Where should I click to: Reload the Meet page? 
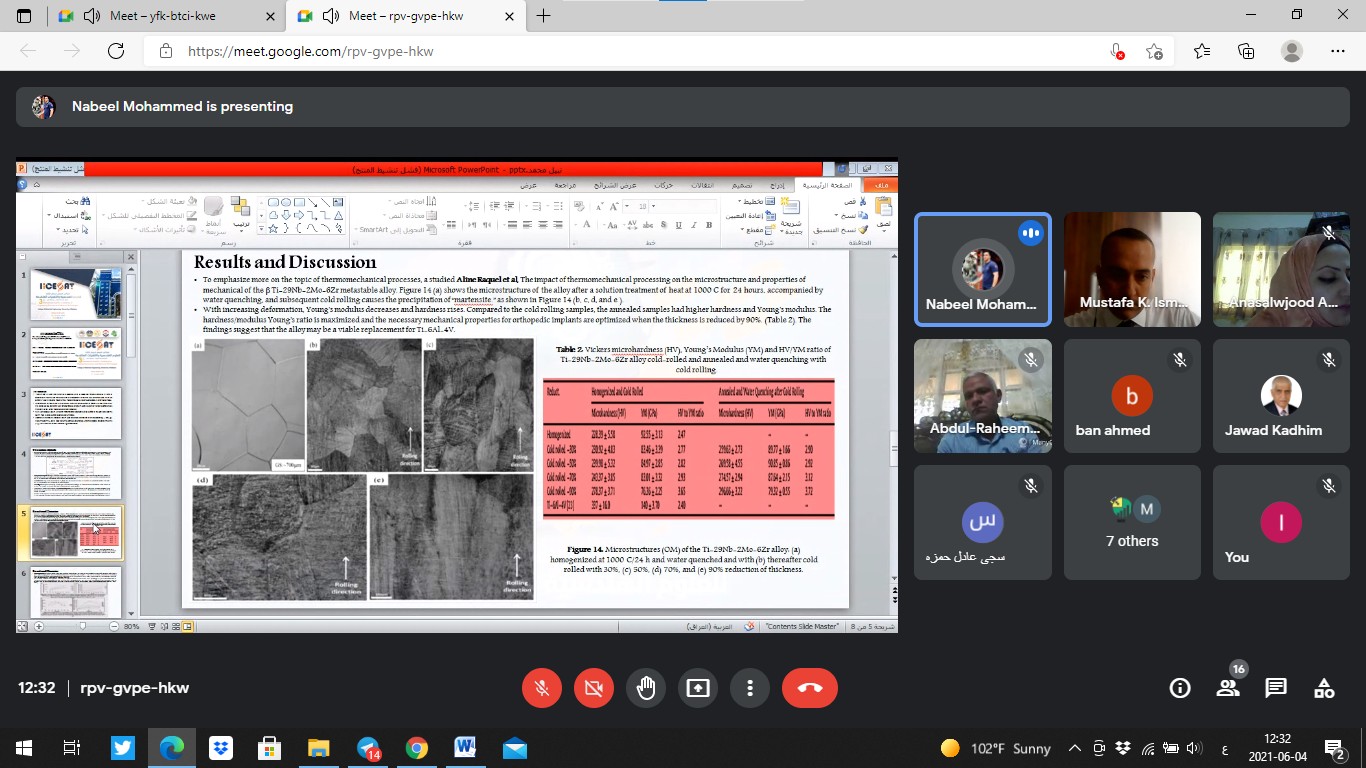click(116, 51)
